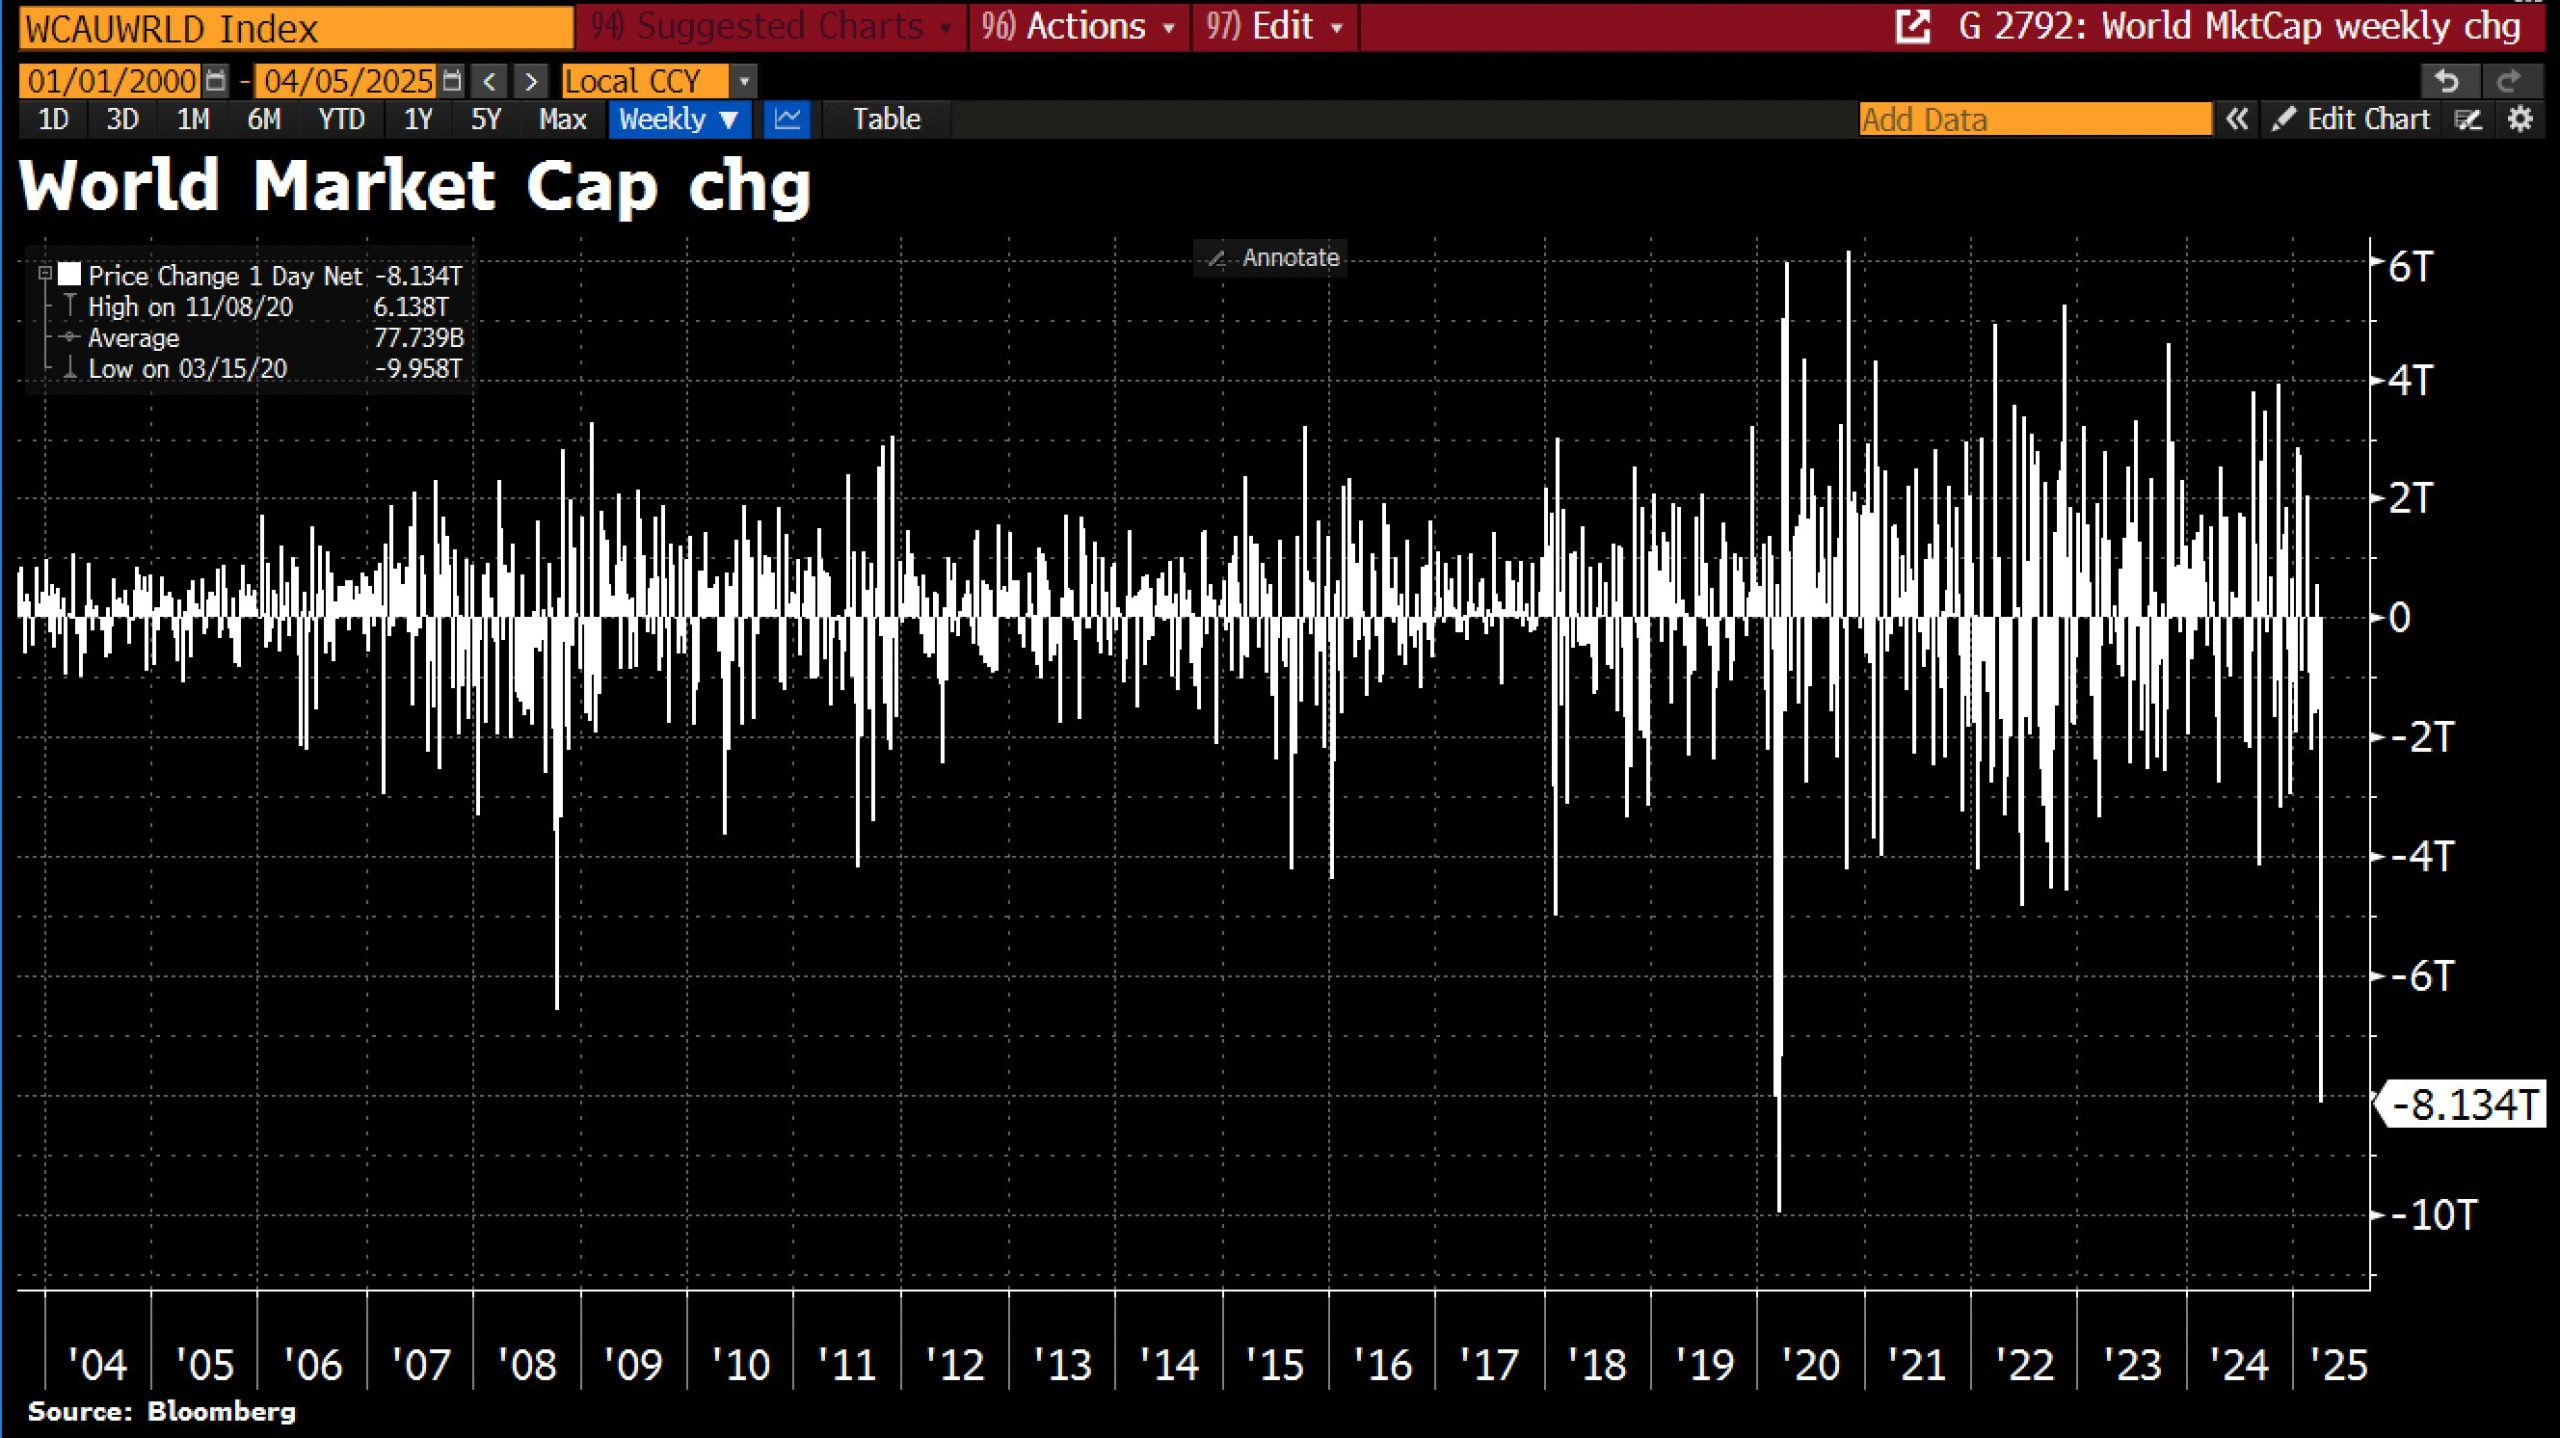
Task: Redo the last chart change
Action: pos(2509,82)
